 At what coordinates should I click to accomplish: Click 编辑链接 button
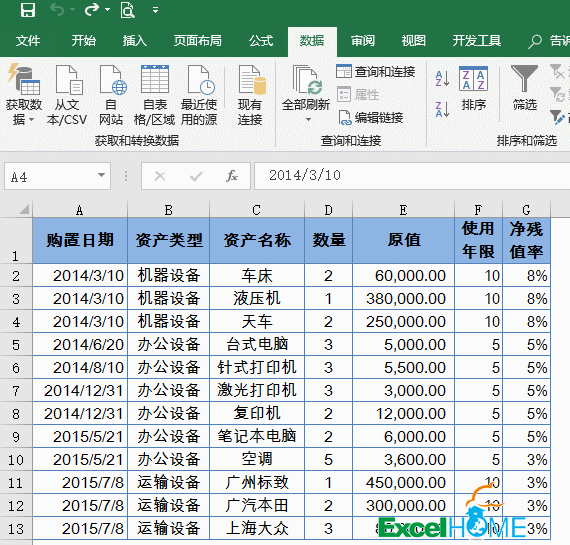coord(370,117)
